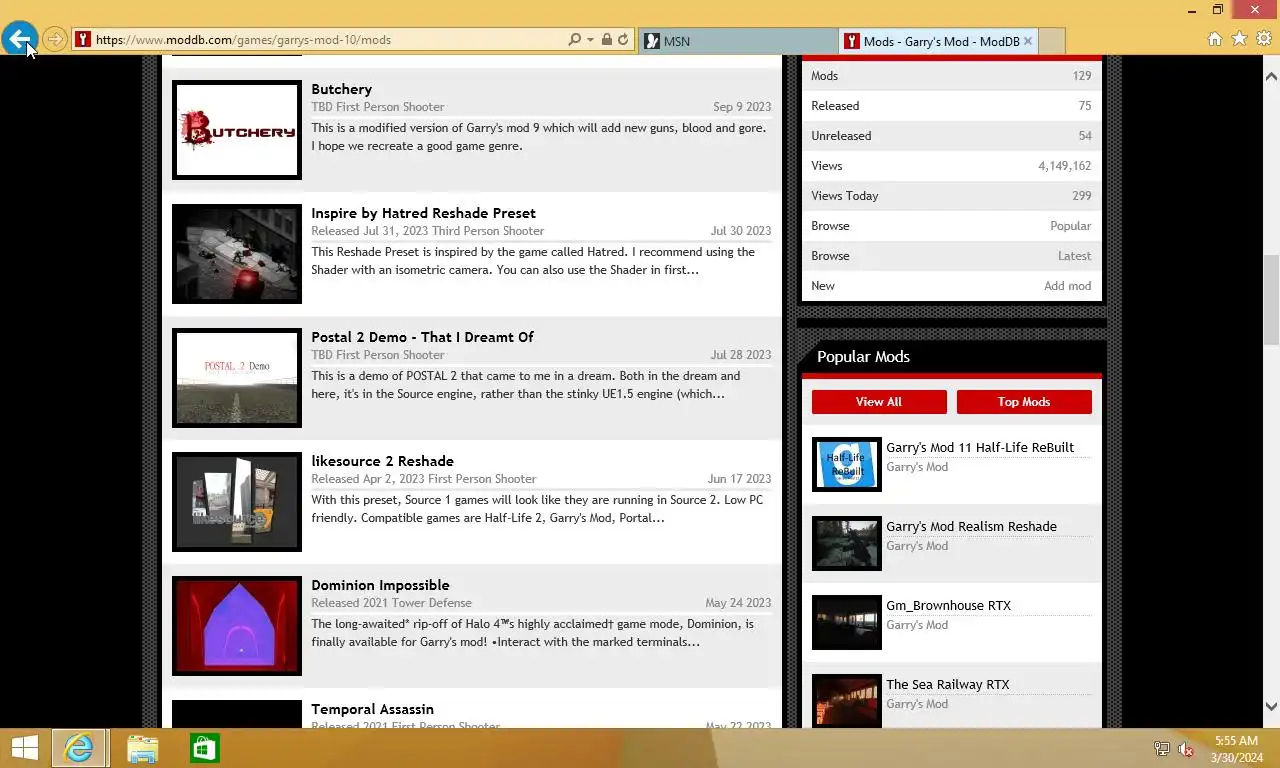The image size is (1280, 768).
Task: Open Dominion Impossible mod link
Action: [380, 585]
